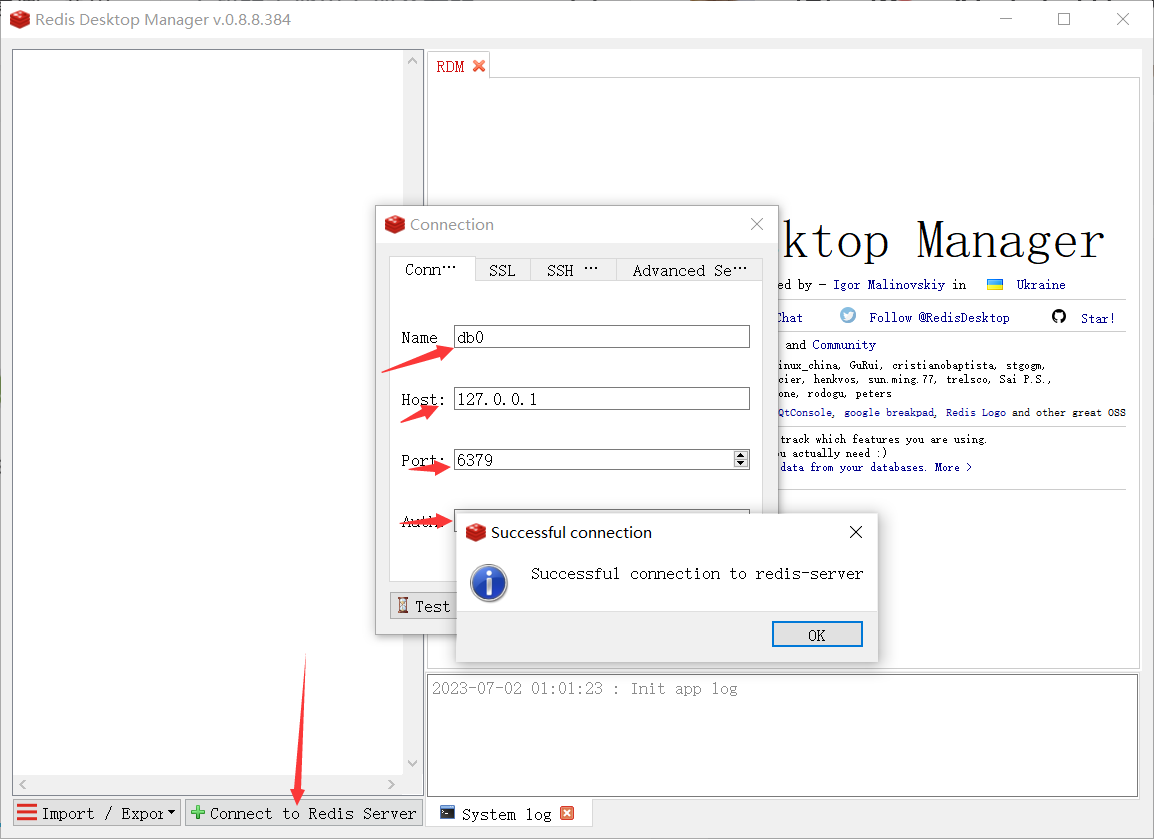Click the connection tree scroll up arrow
This screenshot has width=1154, height=839.
[412, 61]
